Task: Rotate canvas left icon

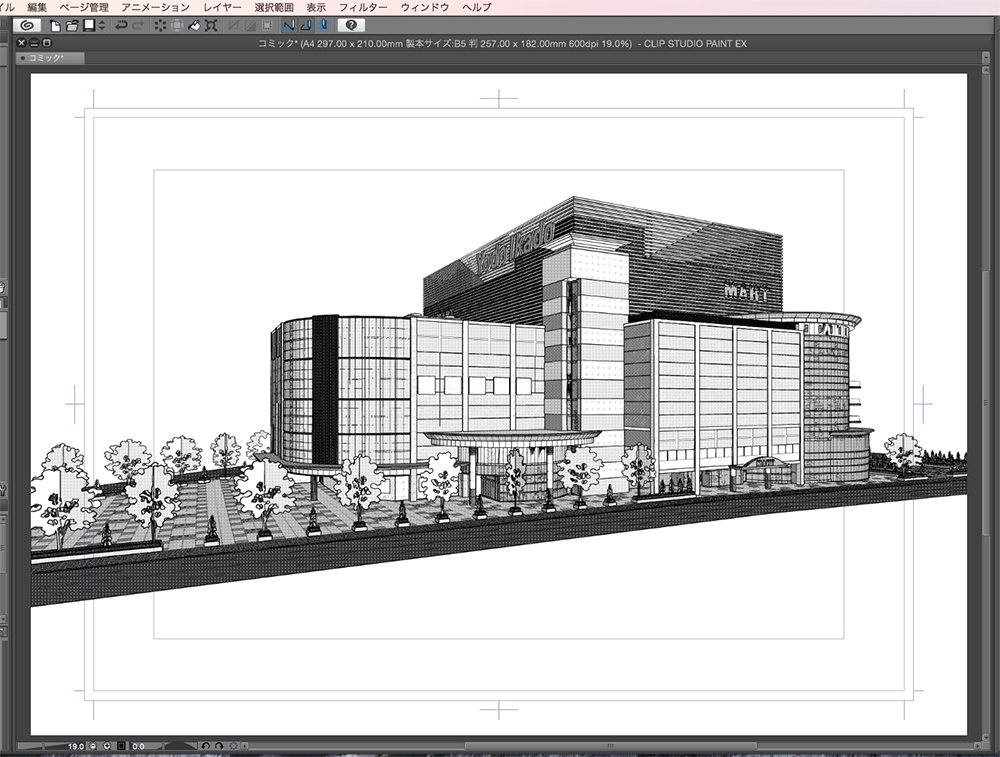Action: (205, 746)
